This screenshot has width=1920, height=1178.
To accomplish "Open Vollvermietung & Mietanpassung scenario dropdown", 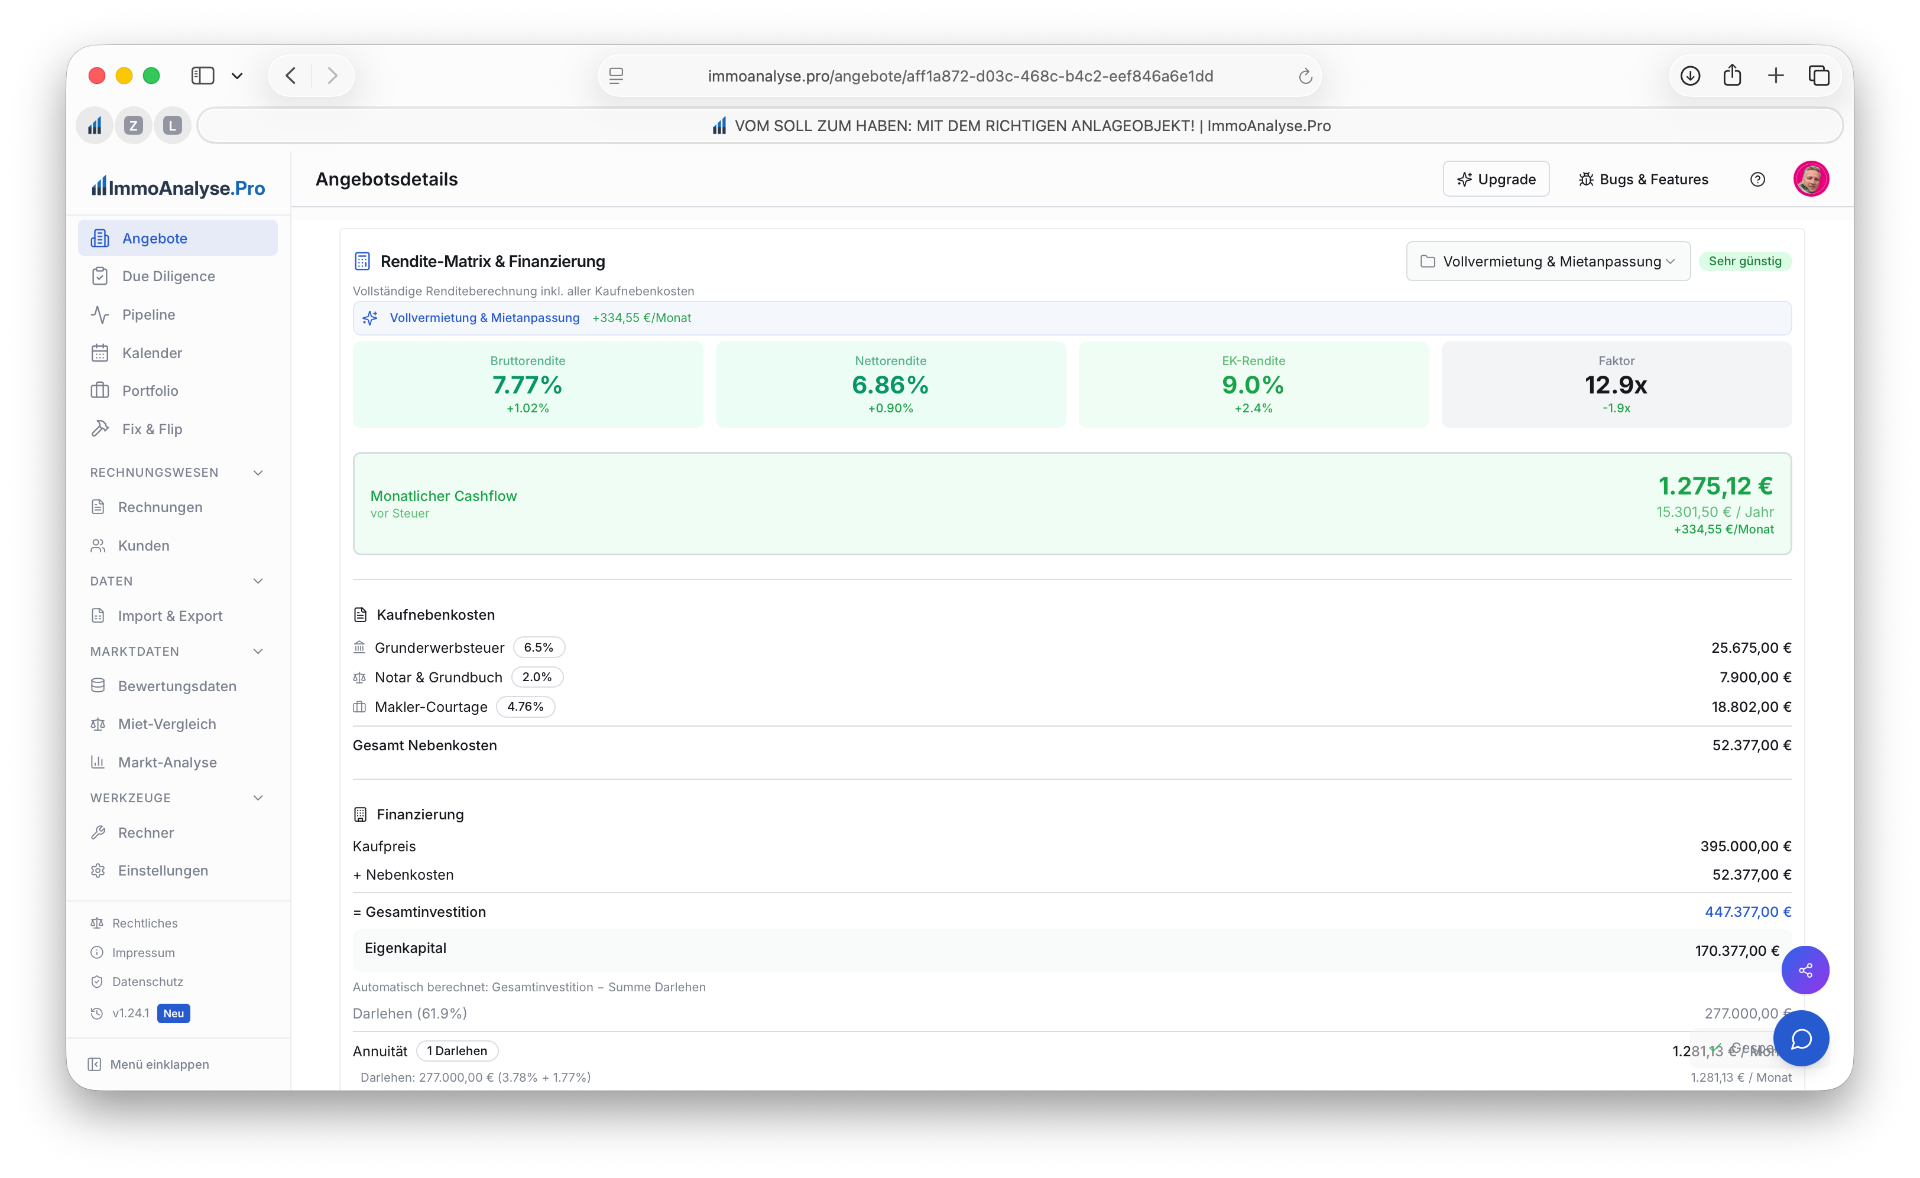I will point(1547,261).
